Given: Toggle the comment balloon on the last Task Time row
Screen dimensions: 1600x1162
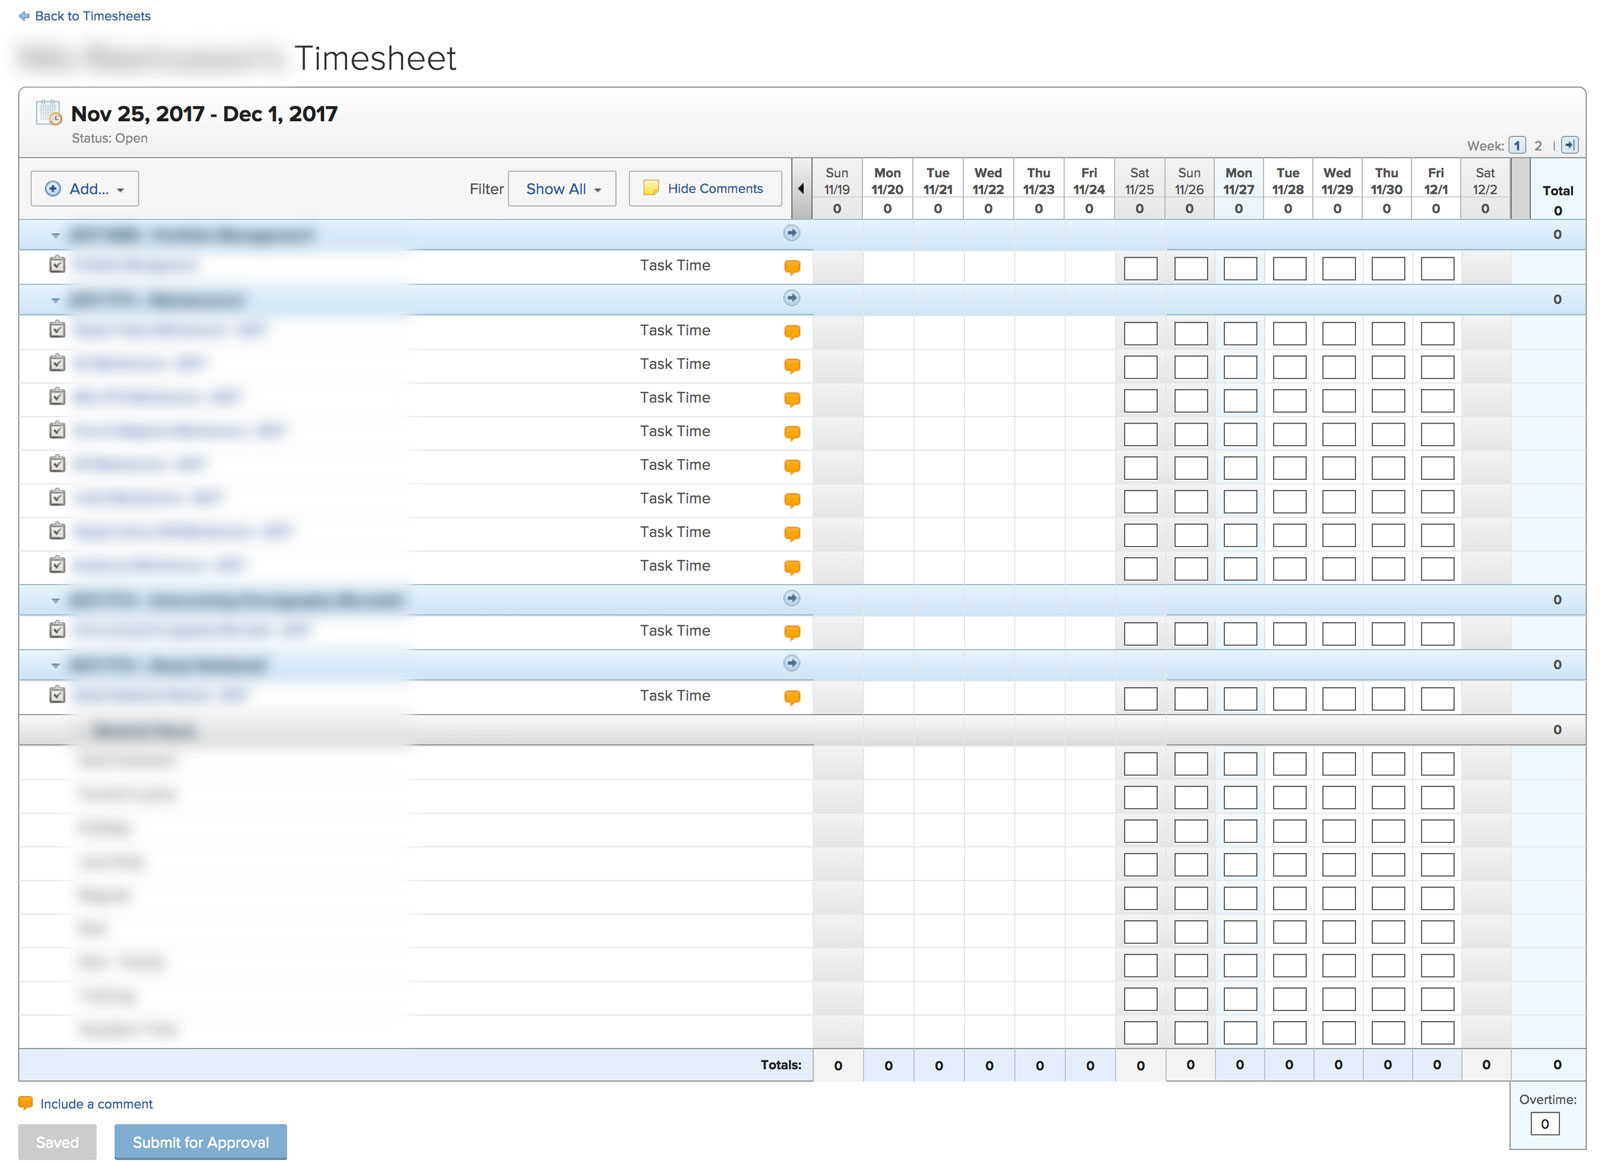Looking at the screenshot, I should [791, 697].
